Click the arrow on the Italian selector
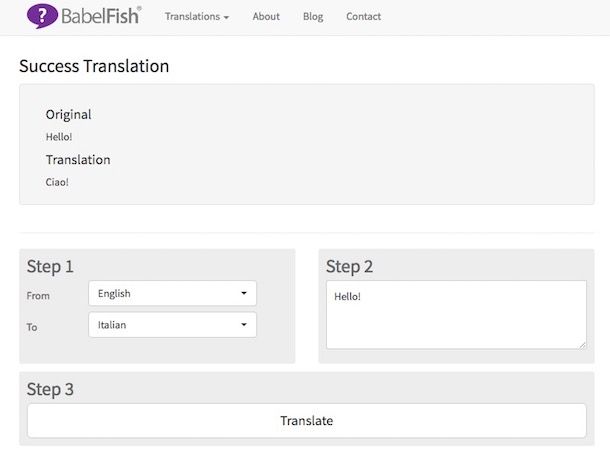This screenshot has width=610, height=459. [x=244, y=325]
